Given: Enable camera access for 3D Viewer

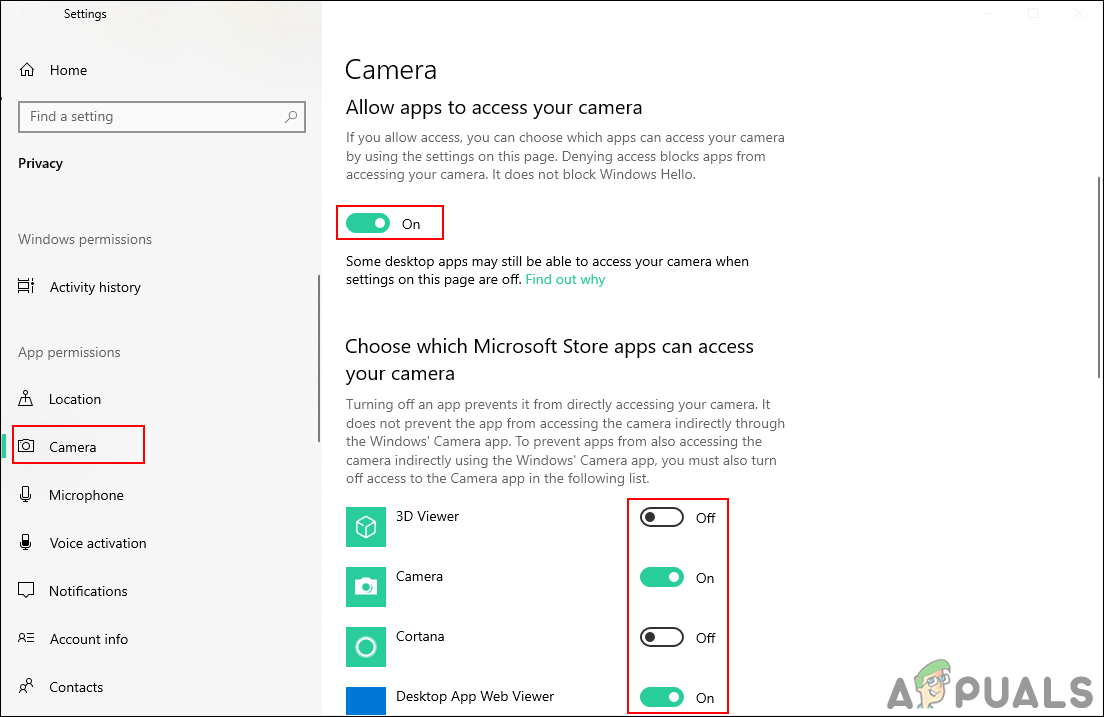Looking at the screenshot, I should pyautogui.click(x=662, y=518).
